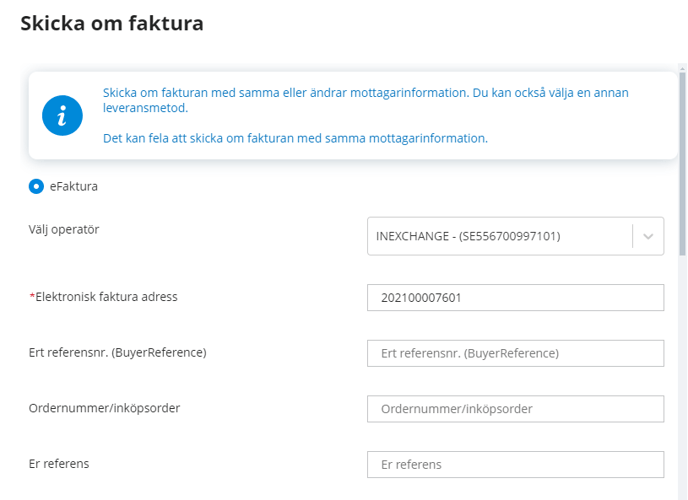This screenshot has width=688, height=500.
Task: Click the Er referens input field
Action: [x=516, y=465]
